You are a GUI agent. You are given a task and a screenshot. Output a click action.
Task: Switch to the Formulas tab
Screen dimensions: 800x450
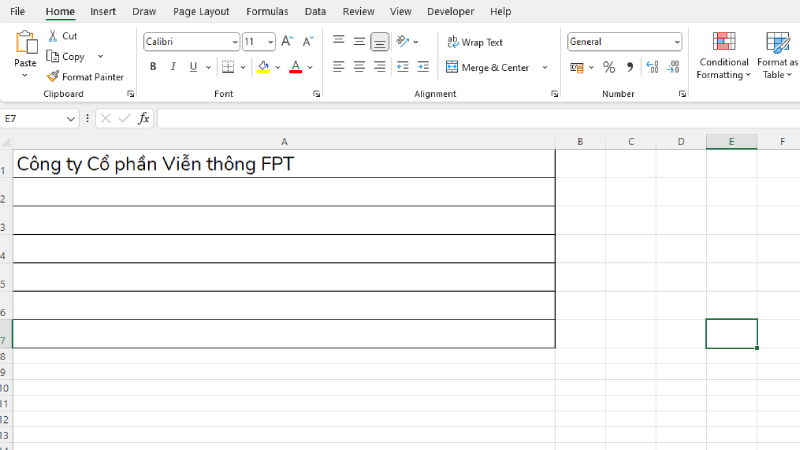click(267, 12)
